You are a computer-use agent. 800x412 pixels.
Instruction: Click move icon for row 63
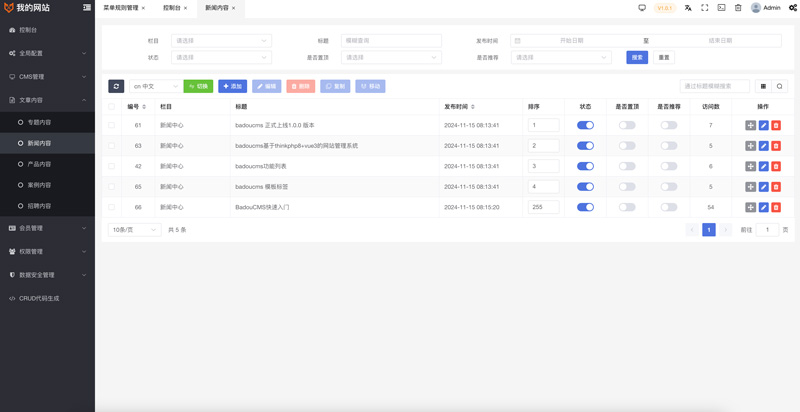[x=751, y=146]
